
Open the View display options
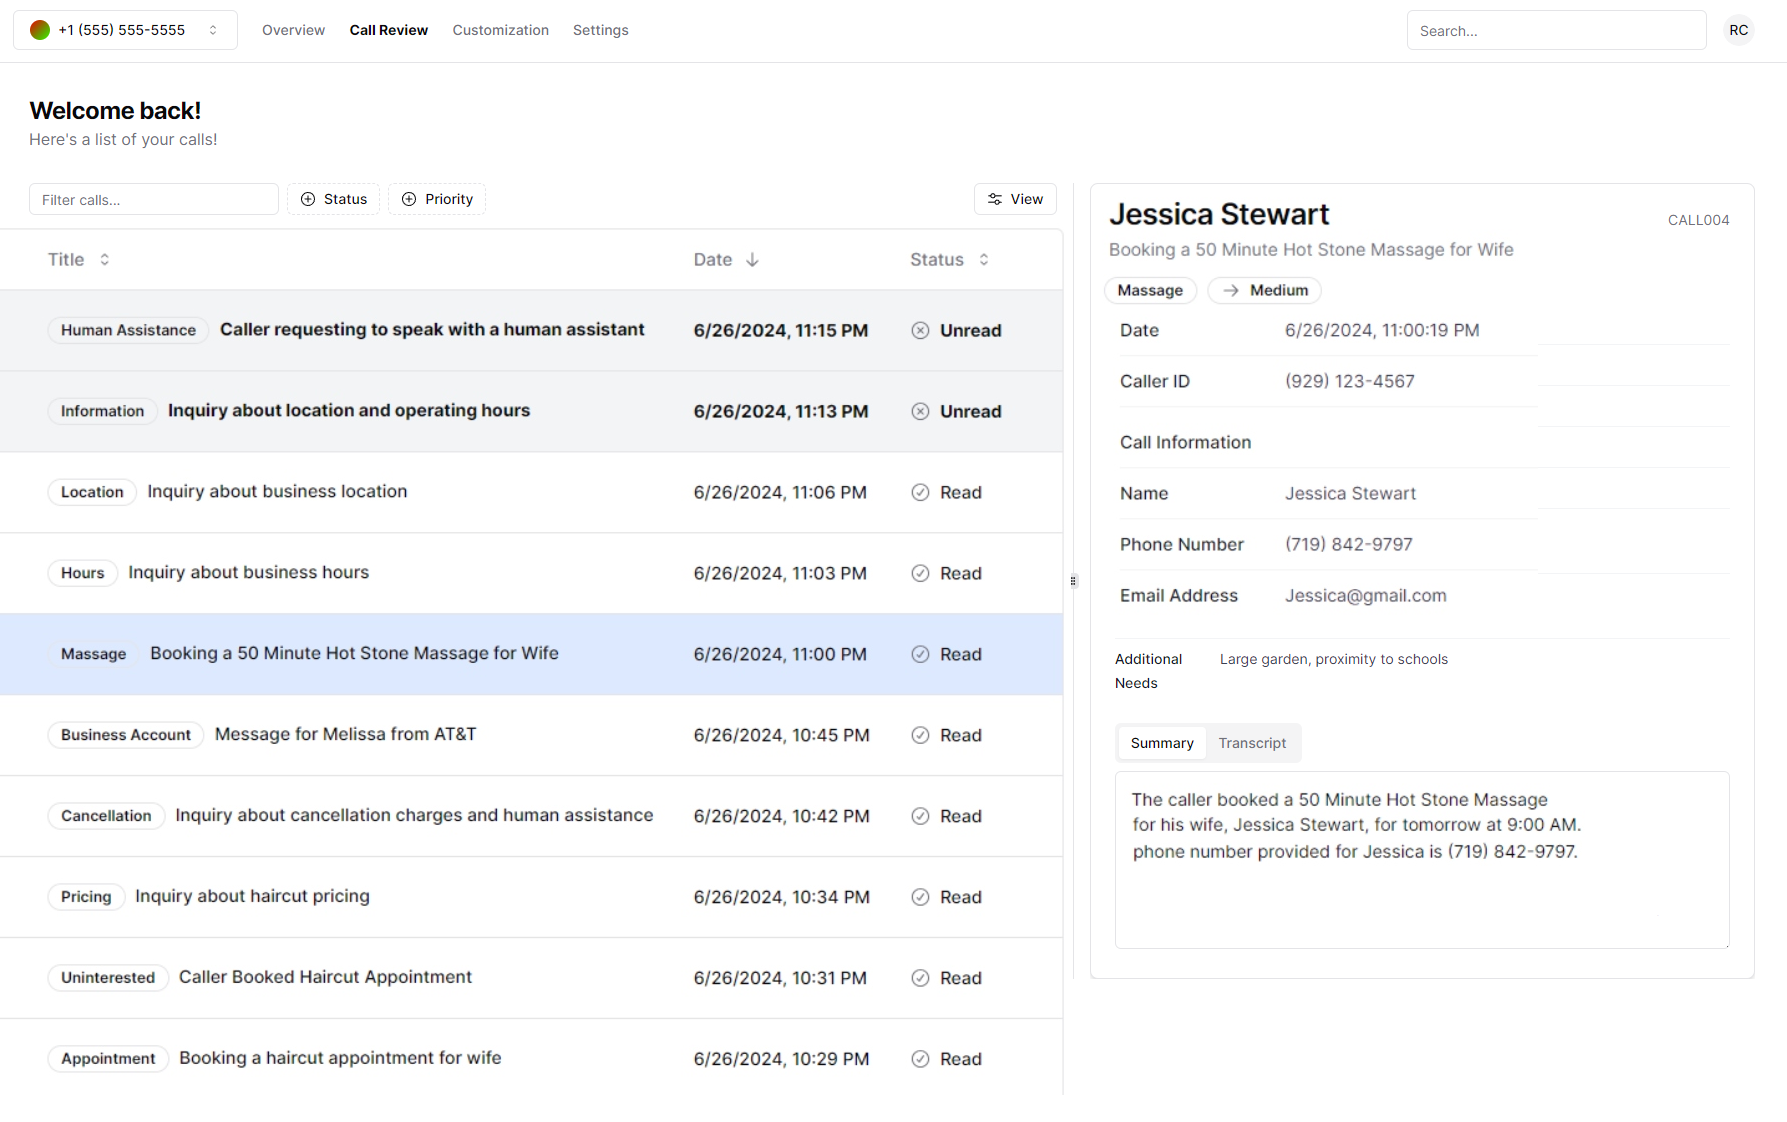tap(1014, 199)
